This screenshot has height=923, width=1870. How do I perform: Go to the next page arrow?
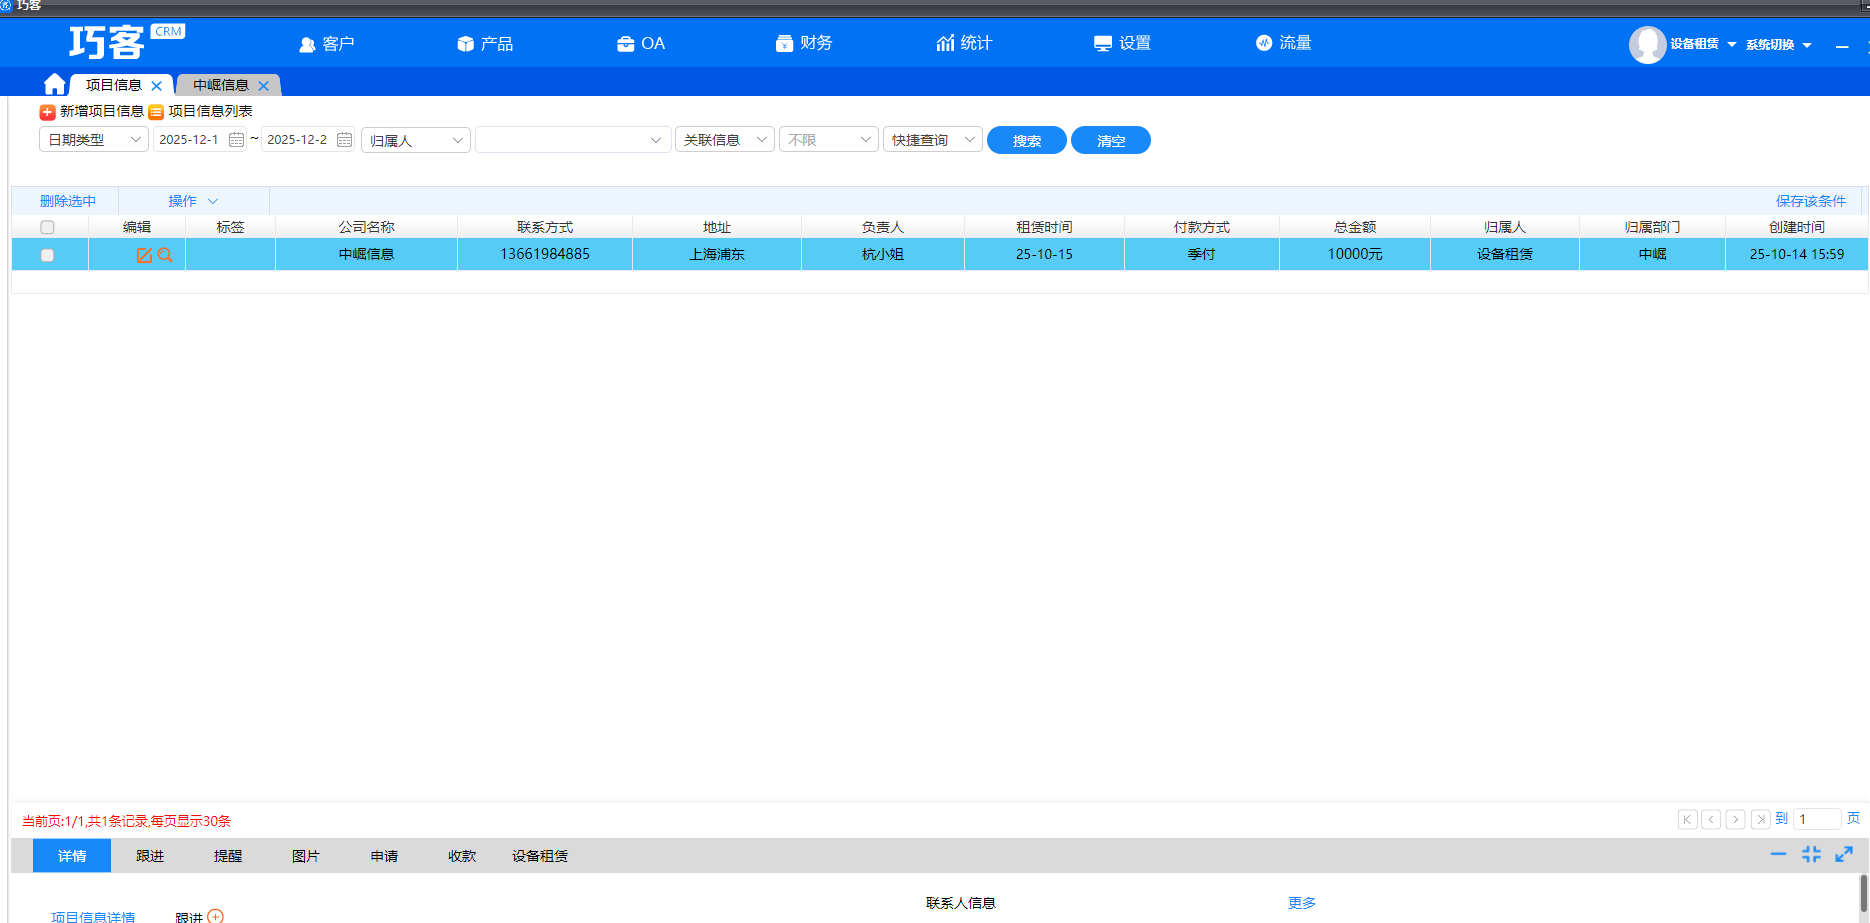pos(1736,820)
